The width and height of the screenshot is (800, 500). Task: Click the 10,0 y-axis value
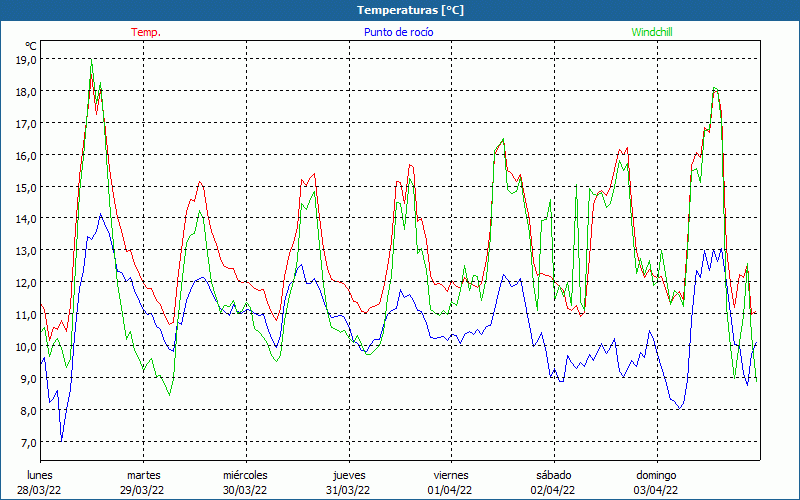click(x=27, y=346)
